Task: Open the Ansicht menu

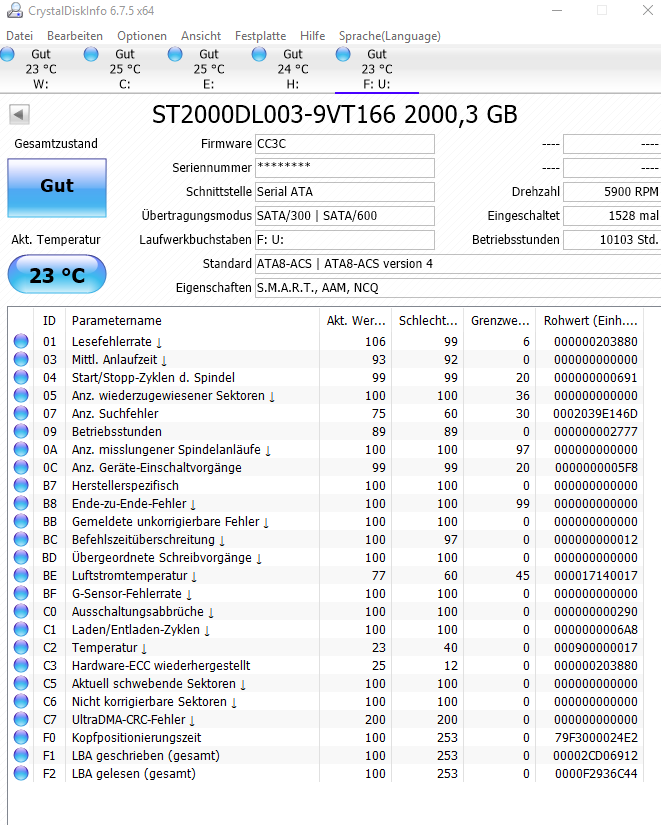Action: [201, 36]
